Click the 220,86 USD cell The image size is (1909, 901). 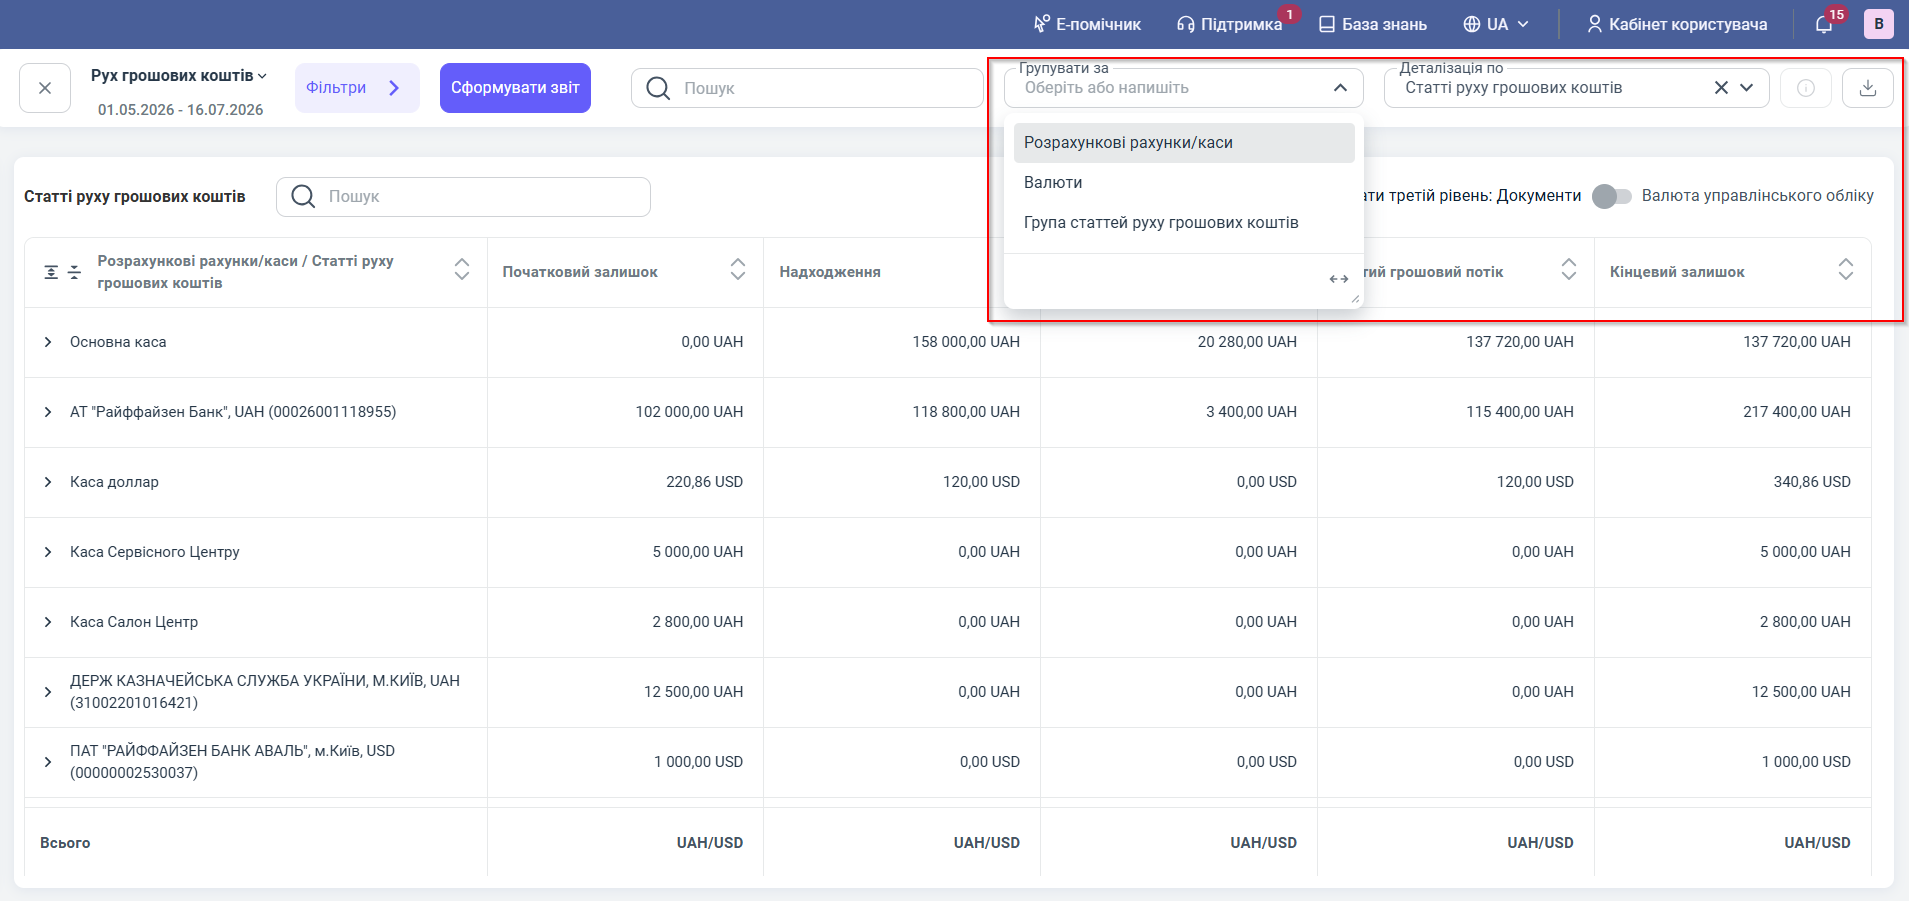point(705,482)
